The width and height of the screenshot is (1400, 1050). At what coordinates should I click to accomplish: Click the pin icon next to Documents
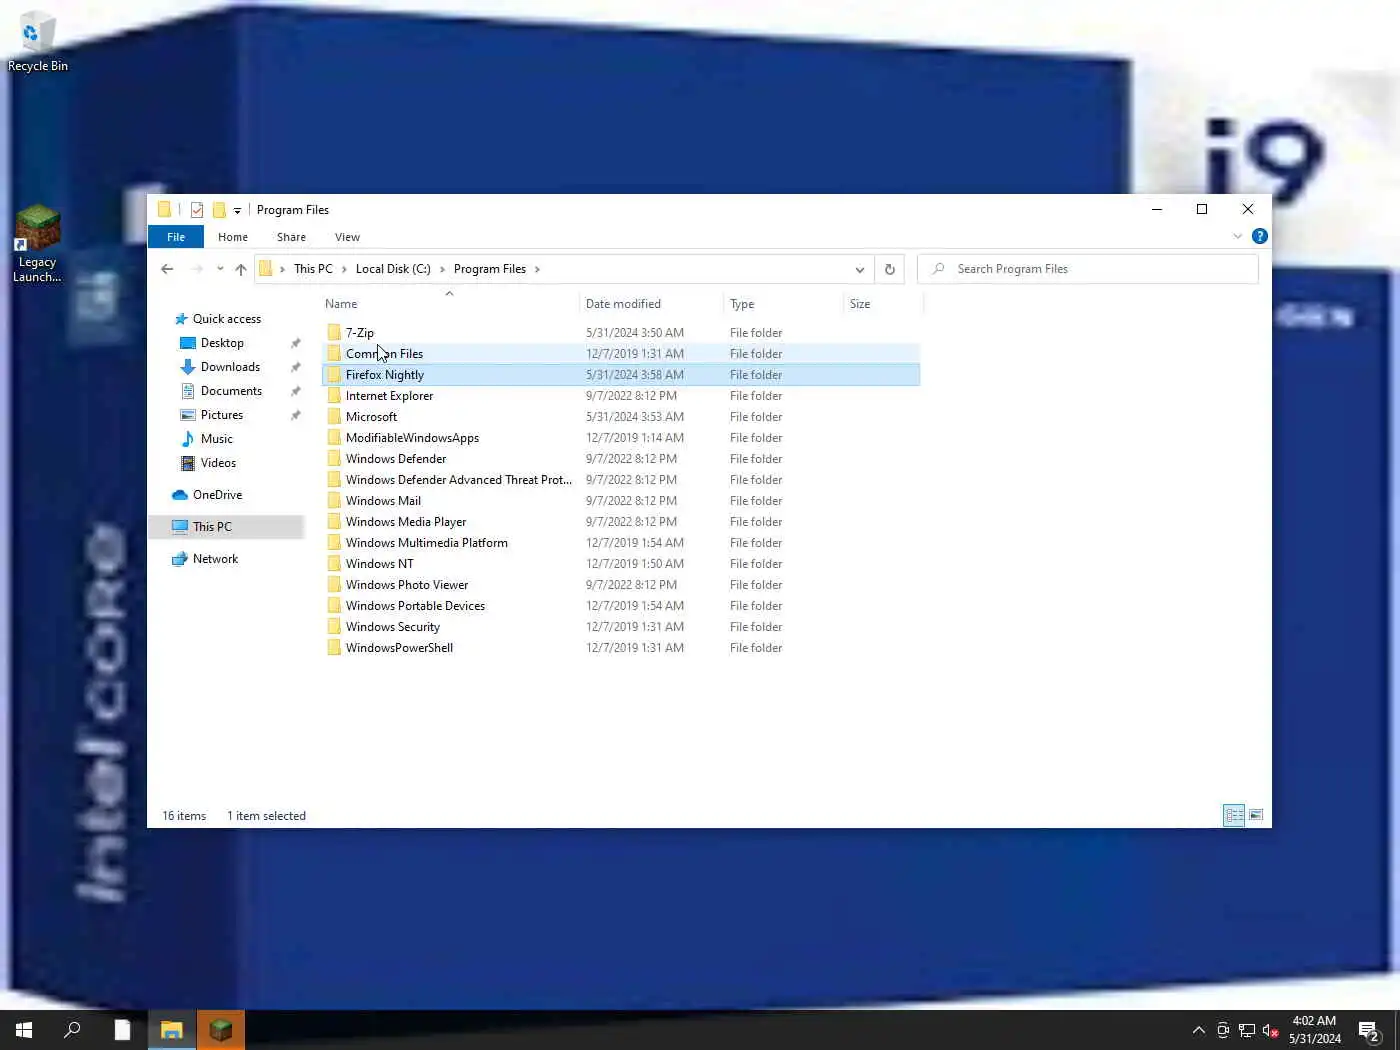click(x=295, y=391)
